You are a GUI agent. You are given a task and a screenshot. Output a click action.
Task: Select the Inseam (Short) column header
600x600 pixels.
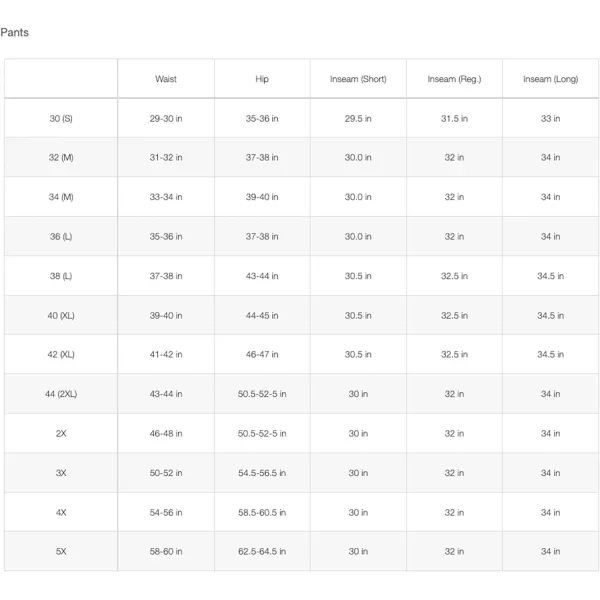358,79
